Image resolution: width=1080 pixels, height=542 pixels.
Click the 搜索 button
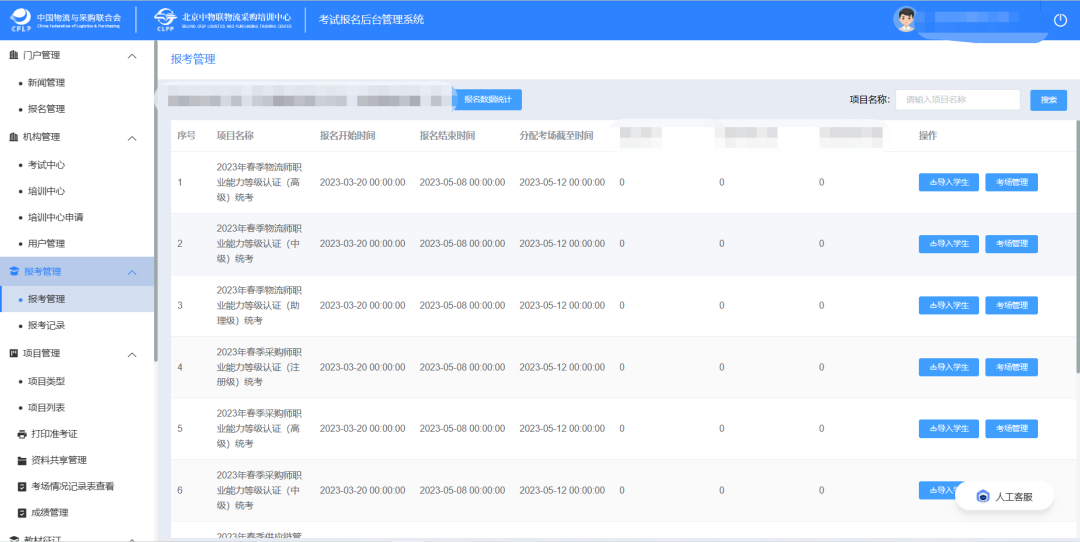click(1048, 100)
